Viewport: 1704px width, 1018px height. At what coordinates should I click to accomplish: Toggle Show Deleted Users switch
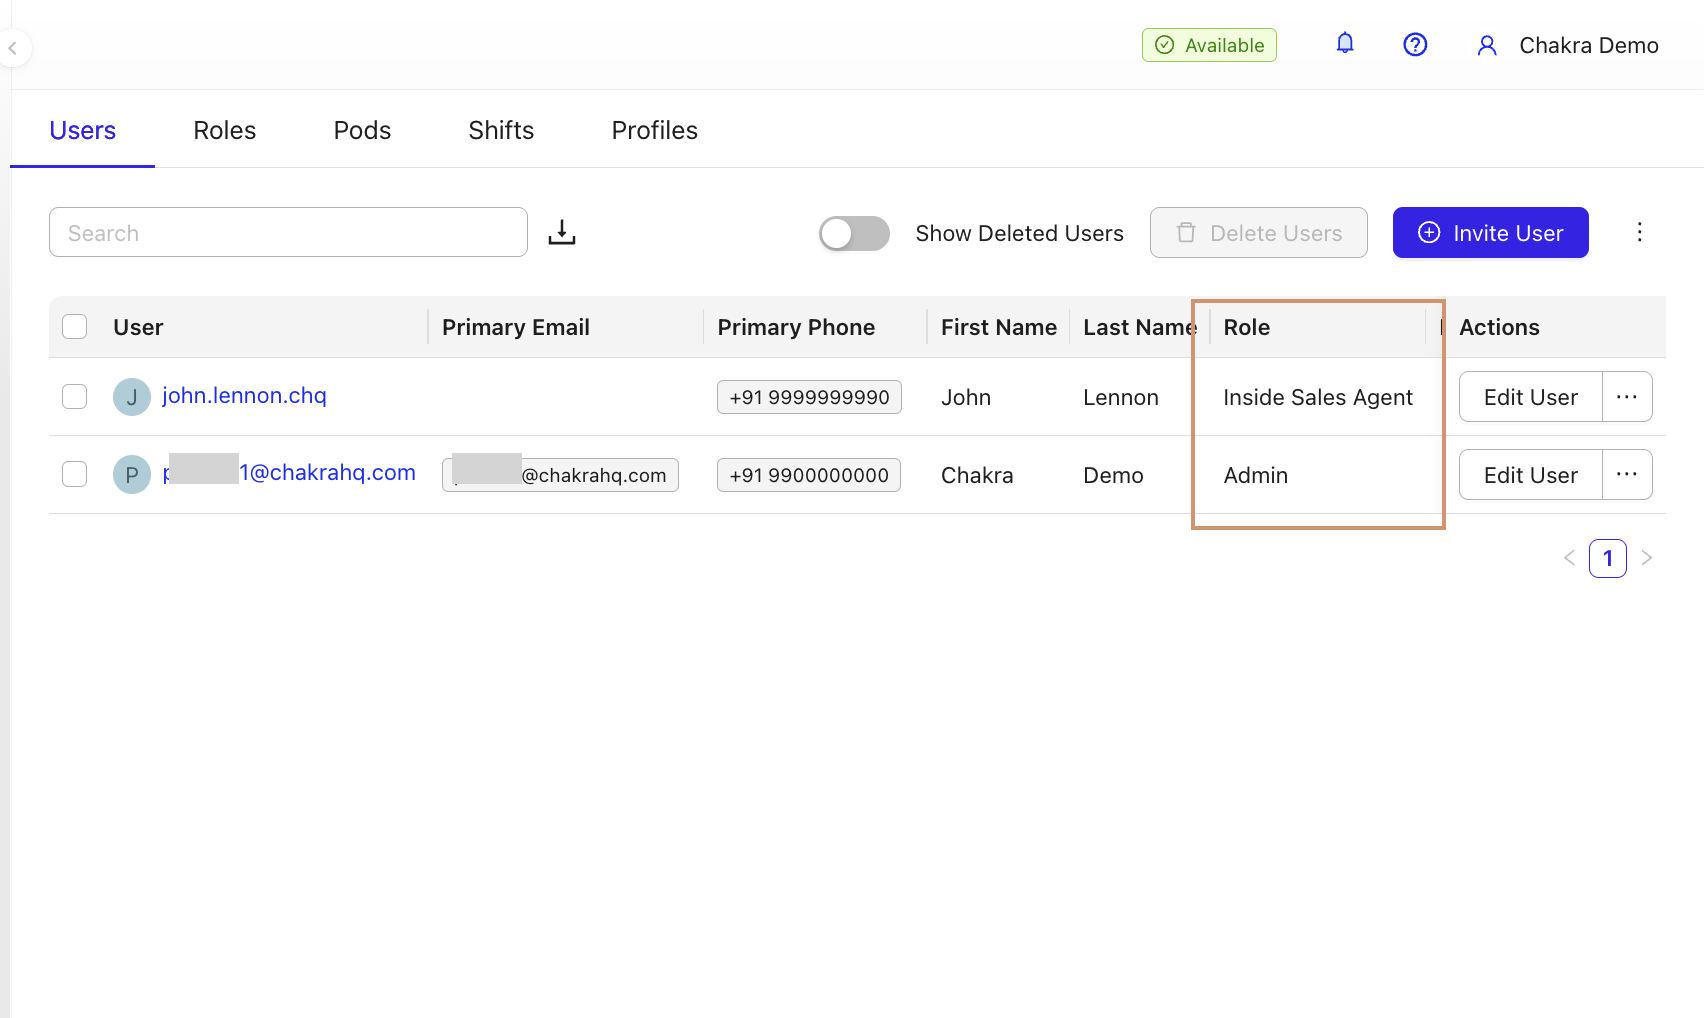tap(854, 233)
